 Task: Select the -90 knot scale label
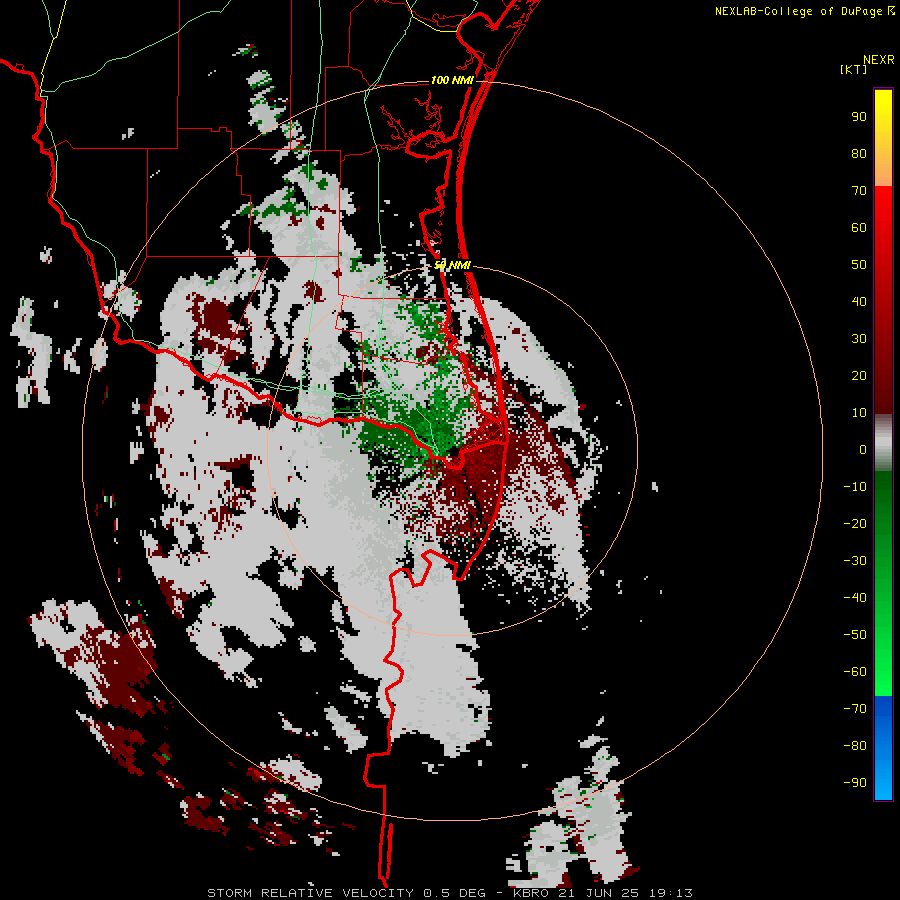coord(855,782)
